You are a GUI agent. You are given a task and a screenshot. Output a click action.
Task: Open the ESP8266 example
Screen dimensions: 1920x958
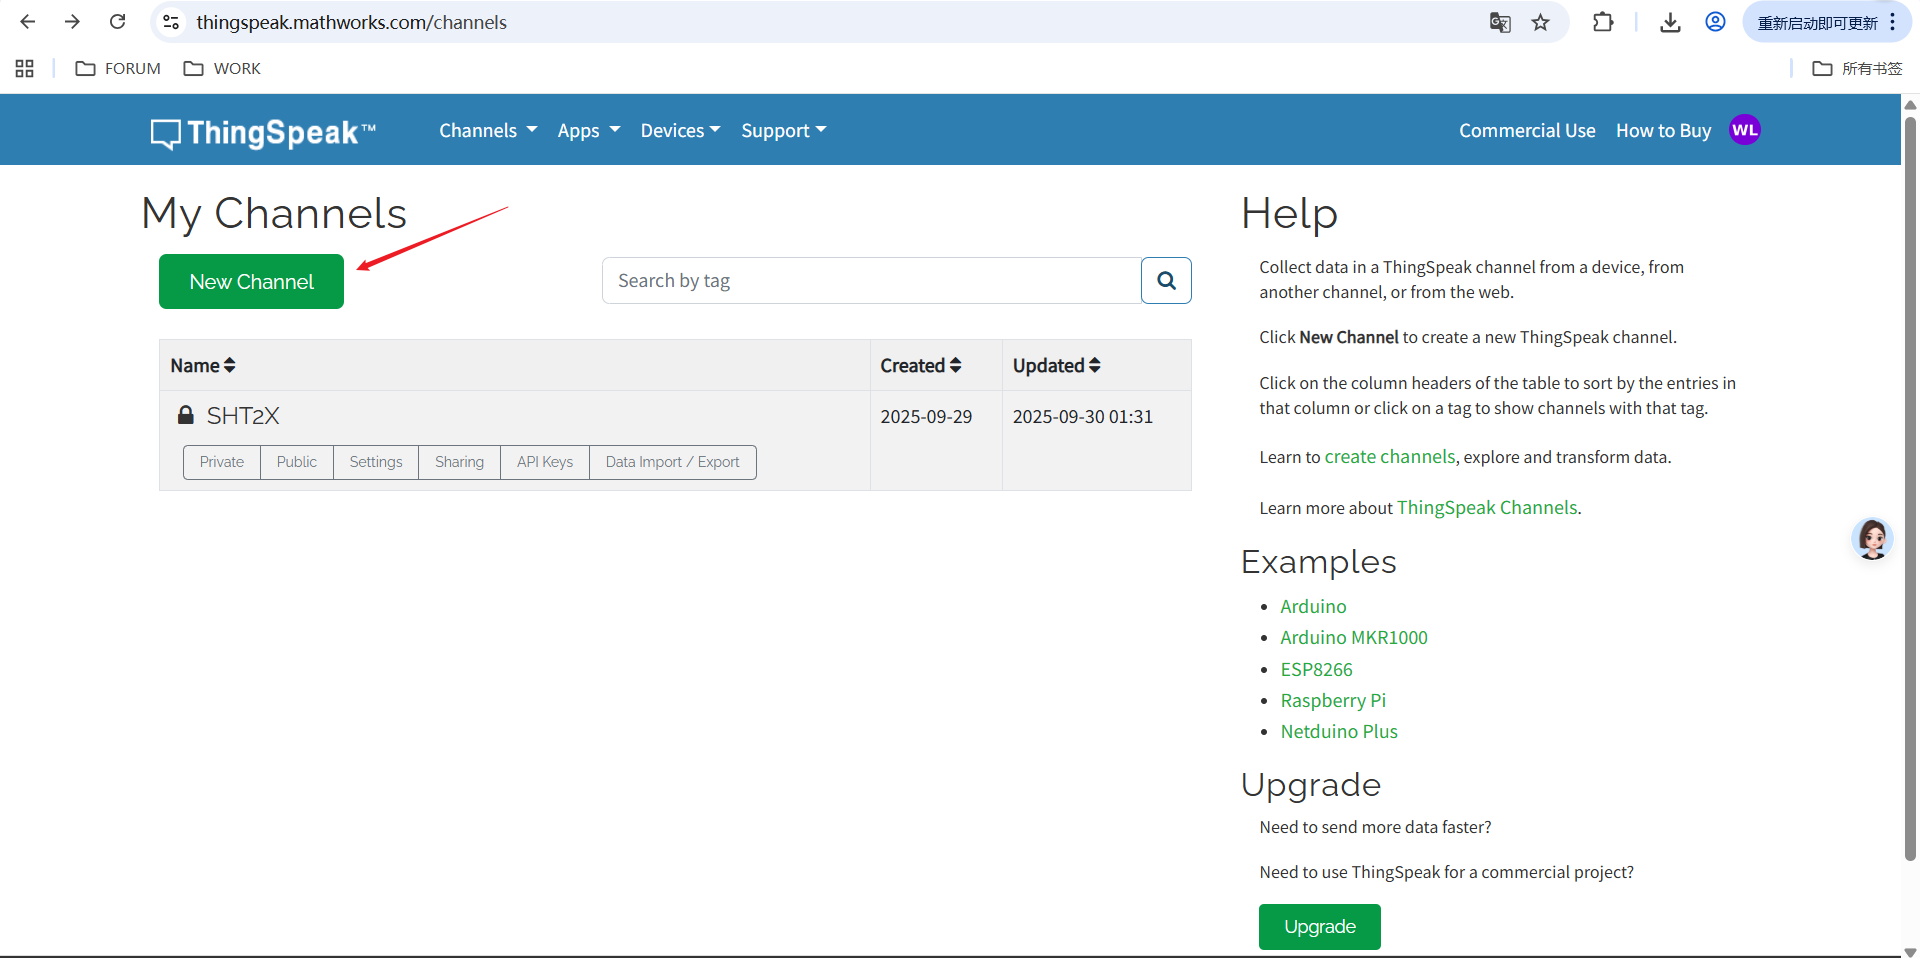coord(1316,670)
